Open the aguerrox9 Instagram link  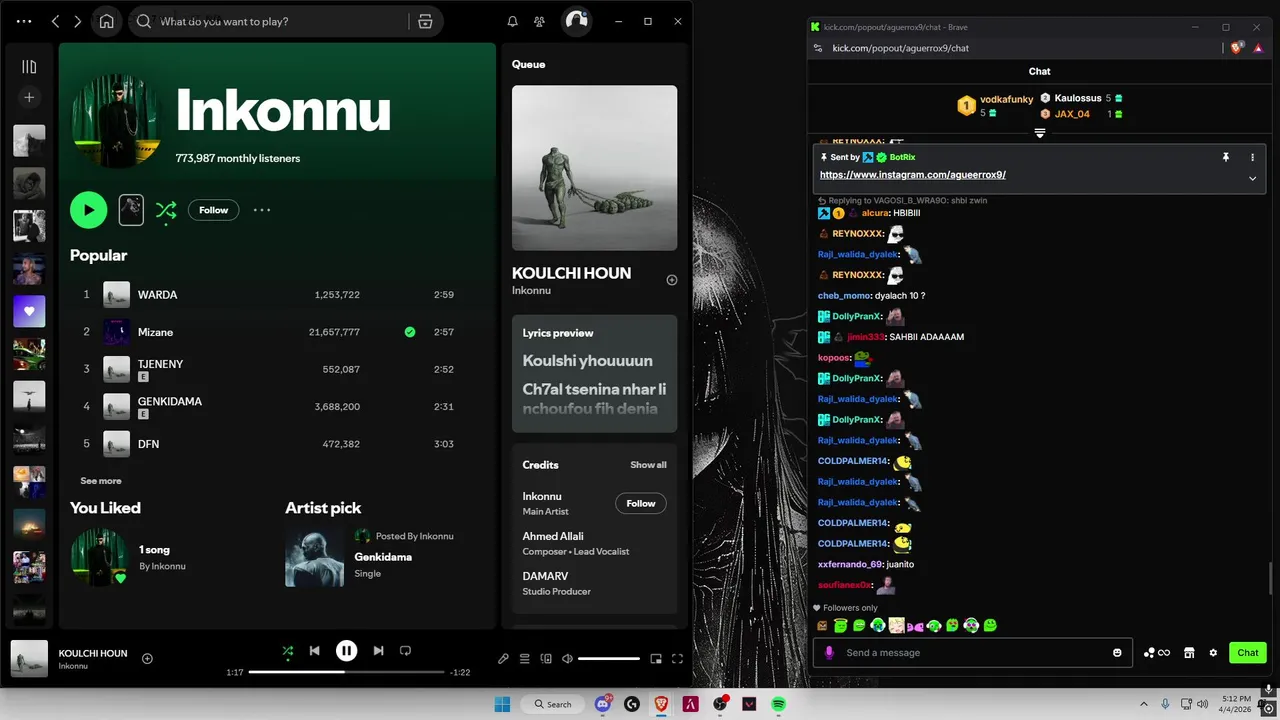913,175
